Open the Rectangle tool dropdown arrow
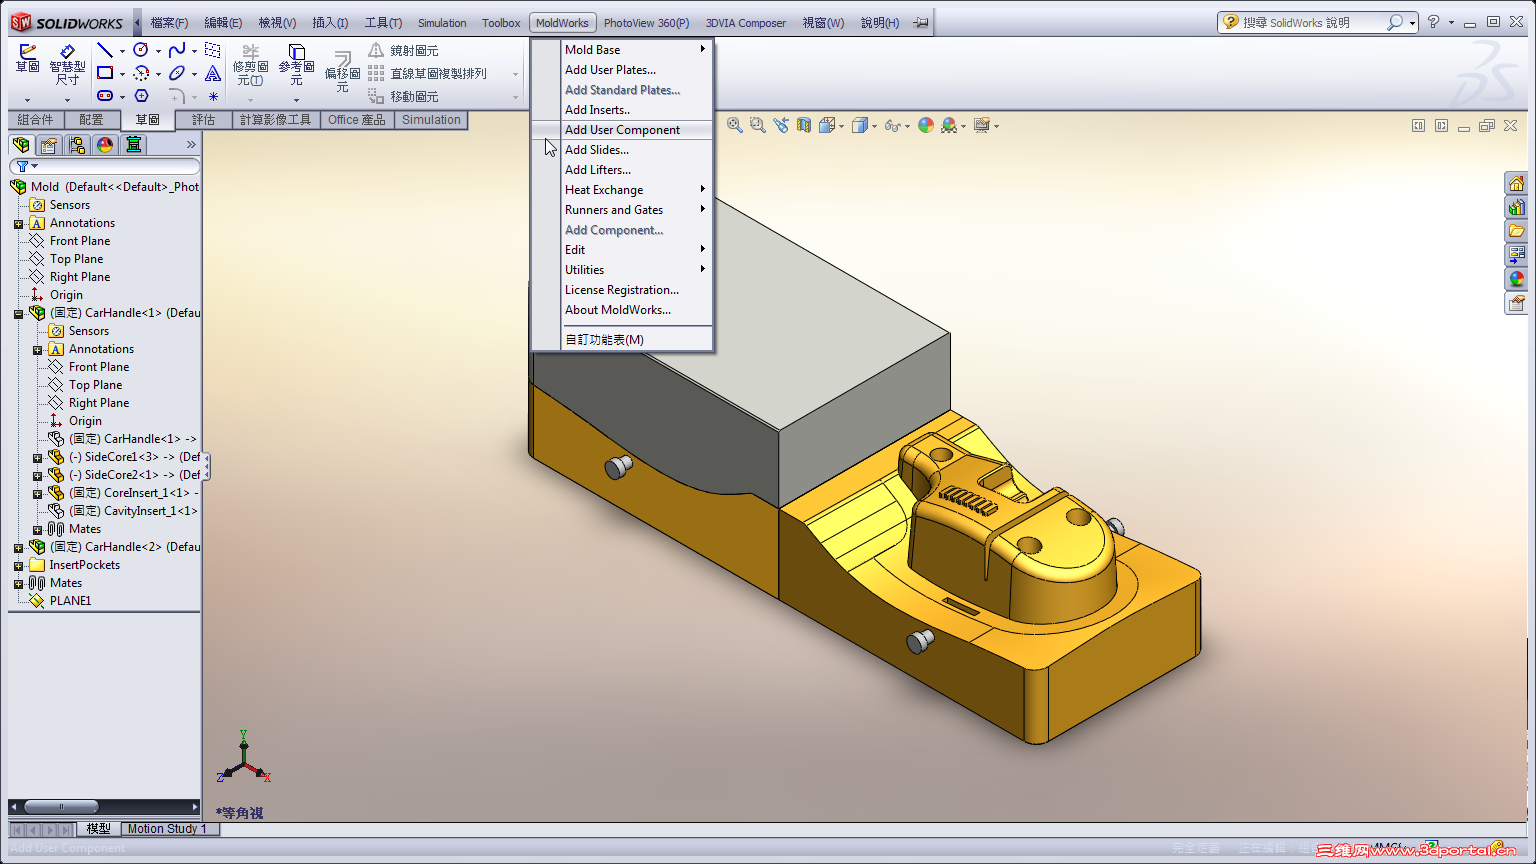The image size is (1536, 864). tap(122, 74)
